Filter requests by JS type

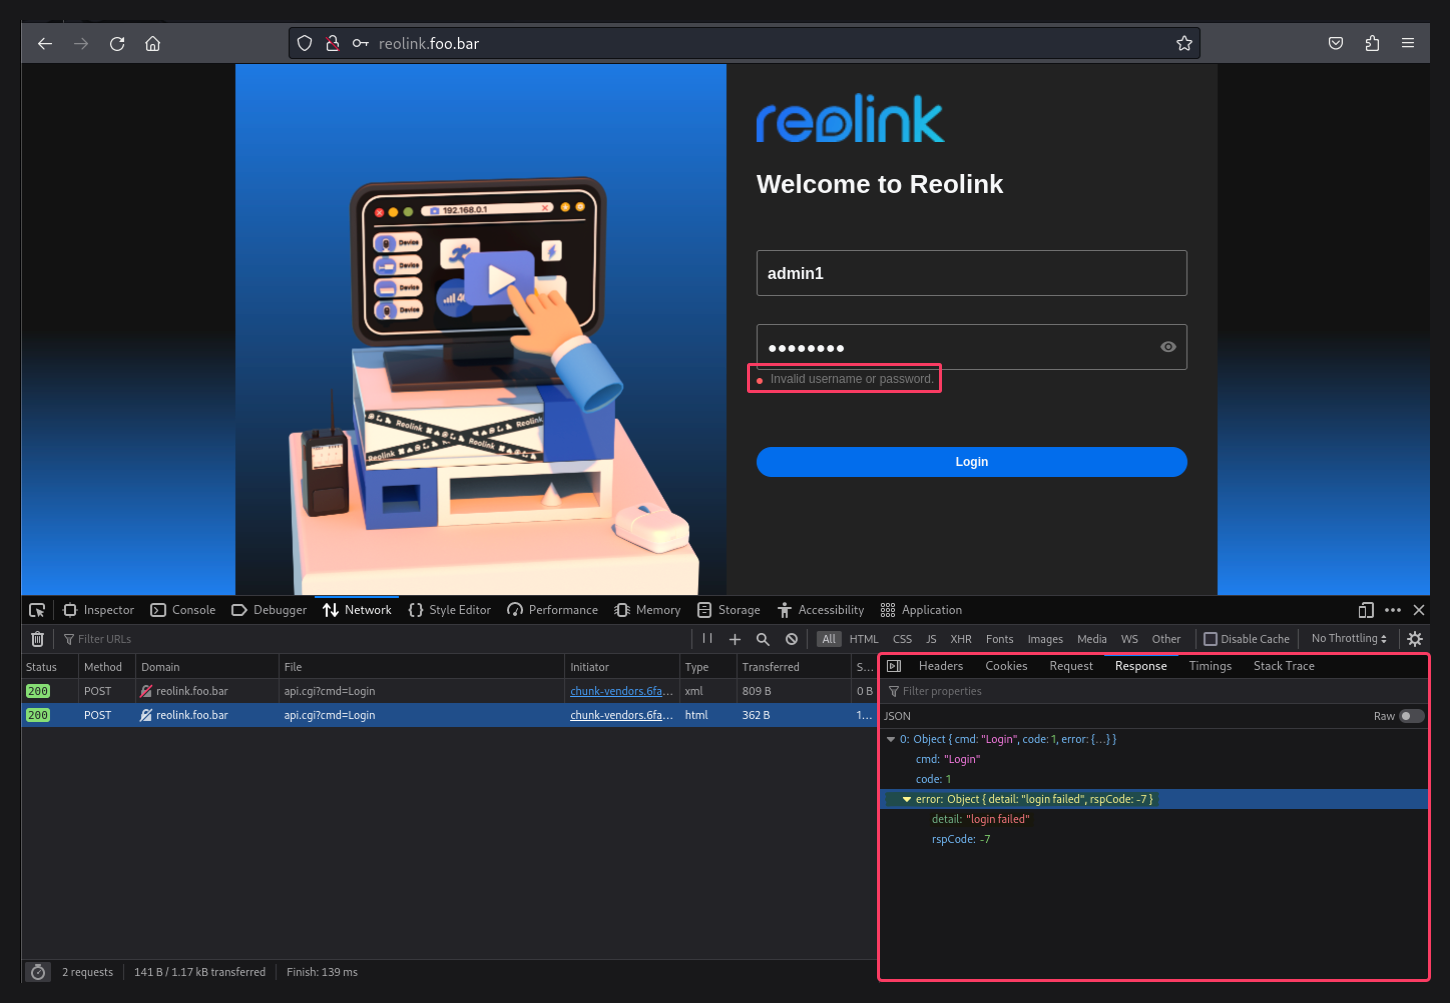pyautogui.click(x=931, y=639)
